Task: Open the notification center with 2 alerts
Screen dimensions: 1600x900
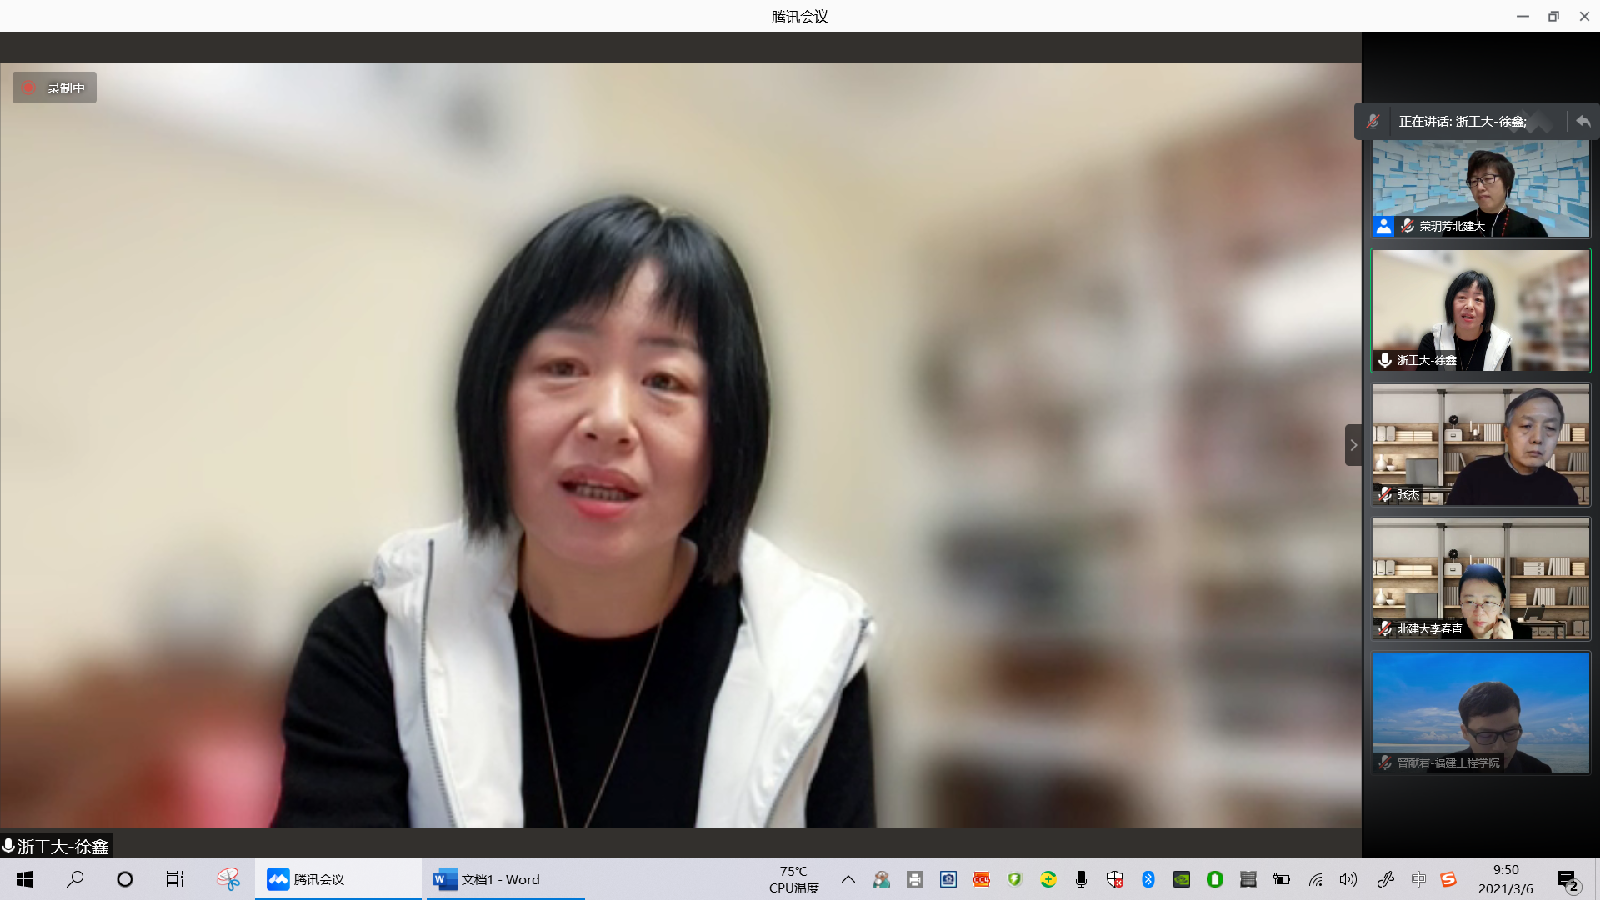Action: pyautogui.click(x=1567, y=880)
